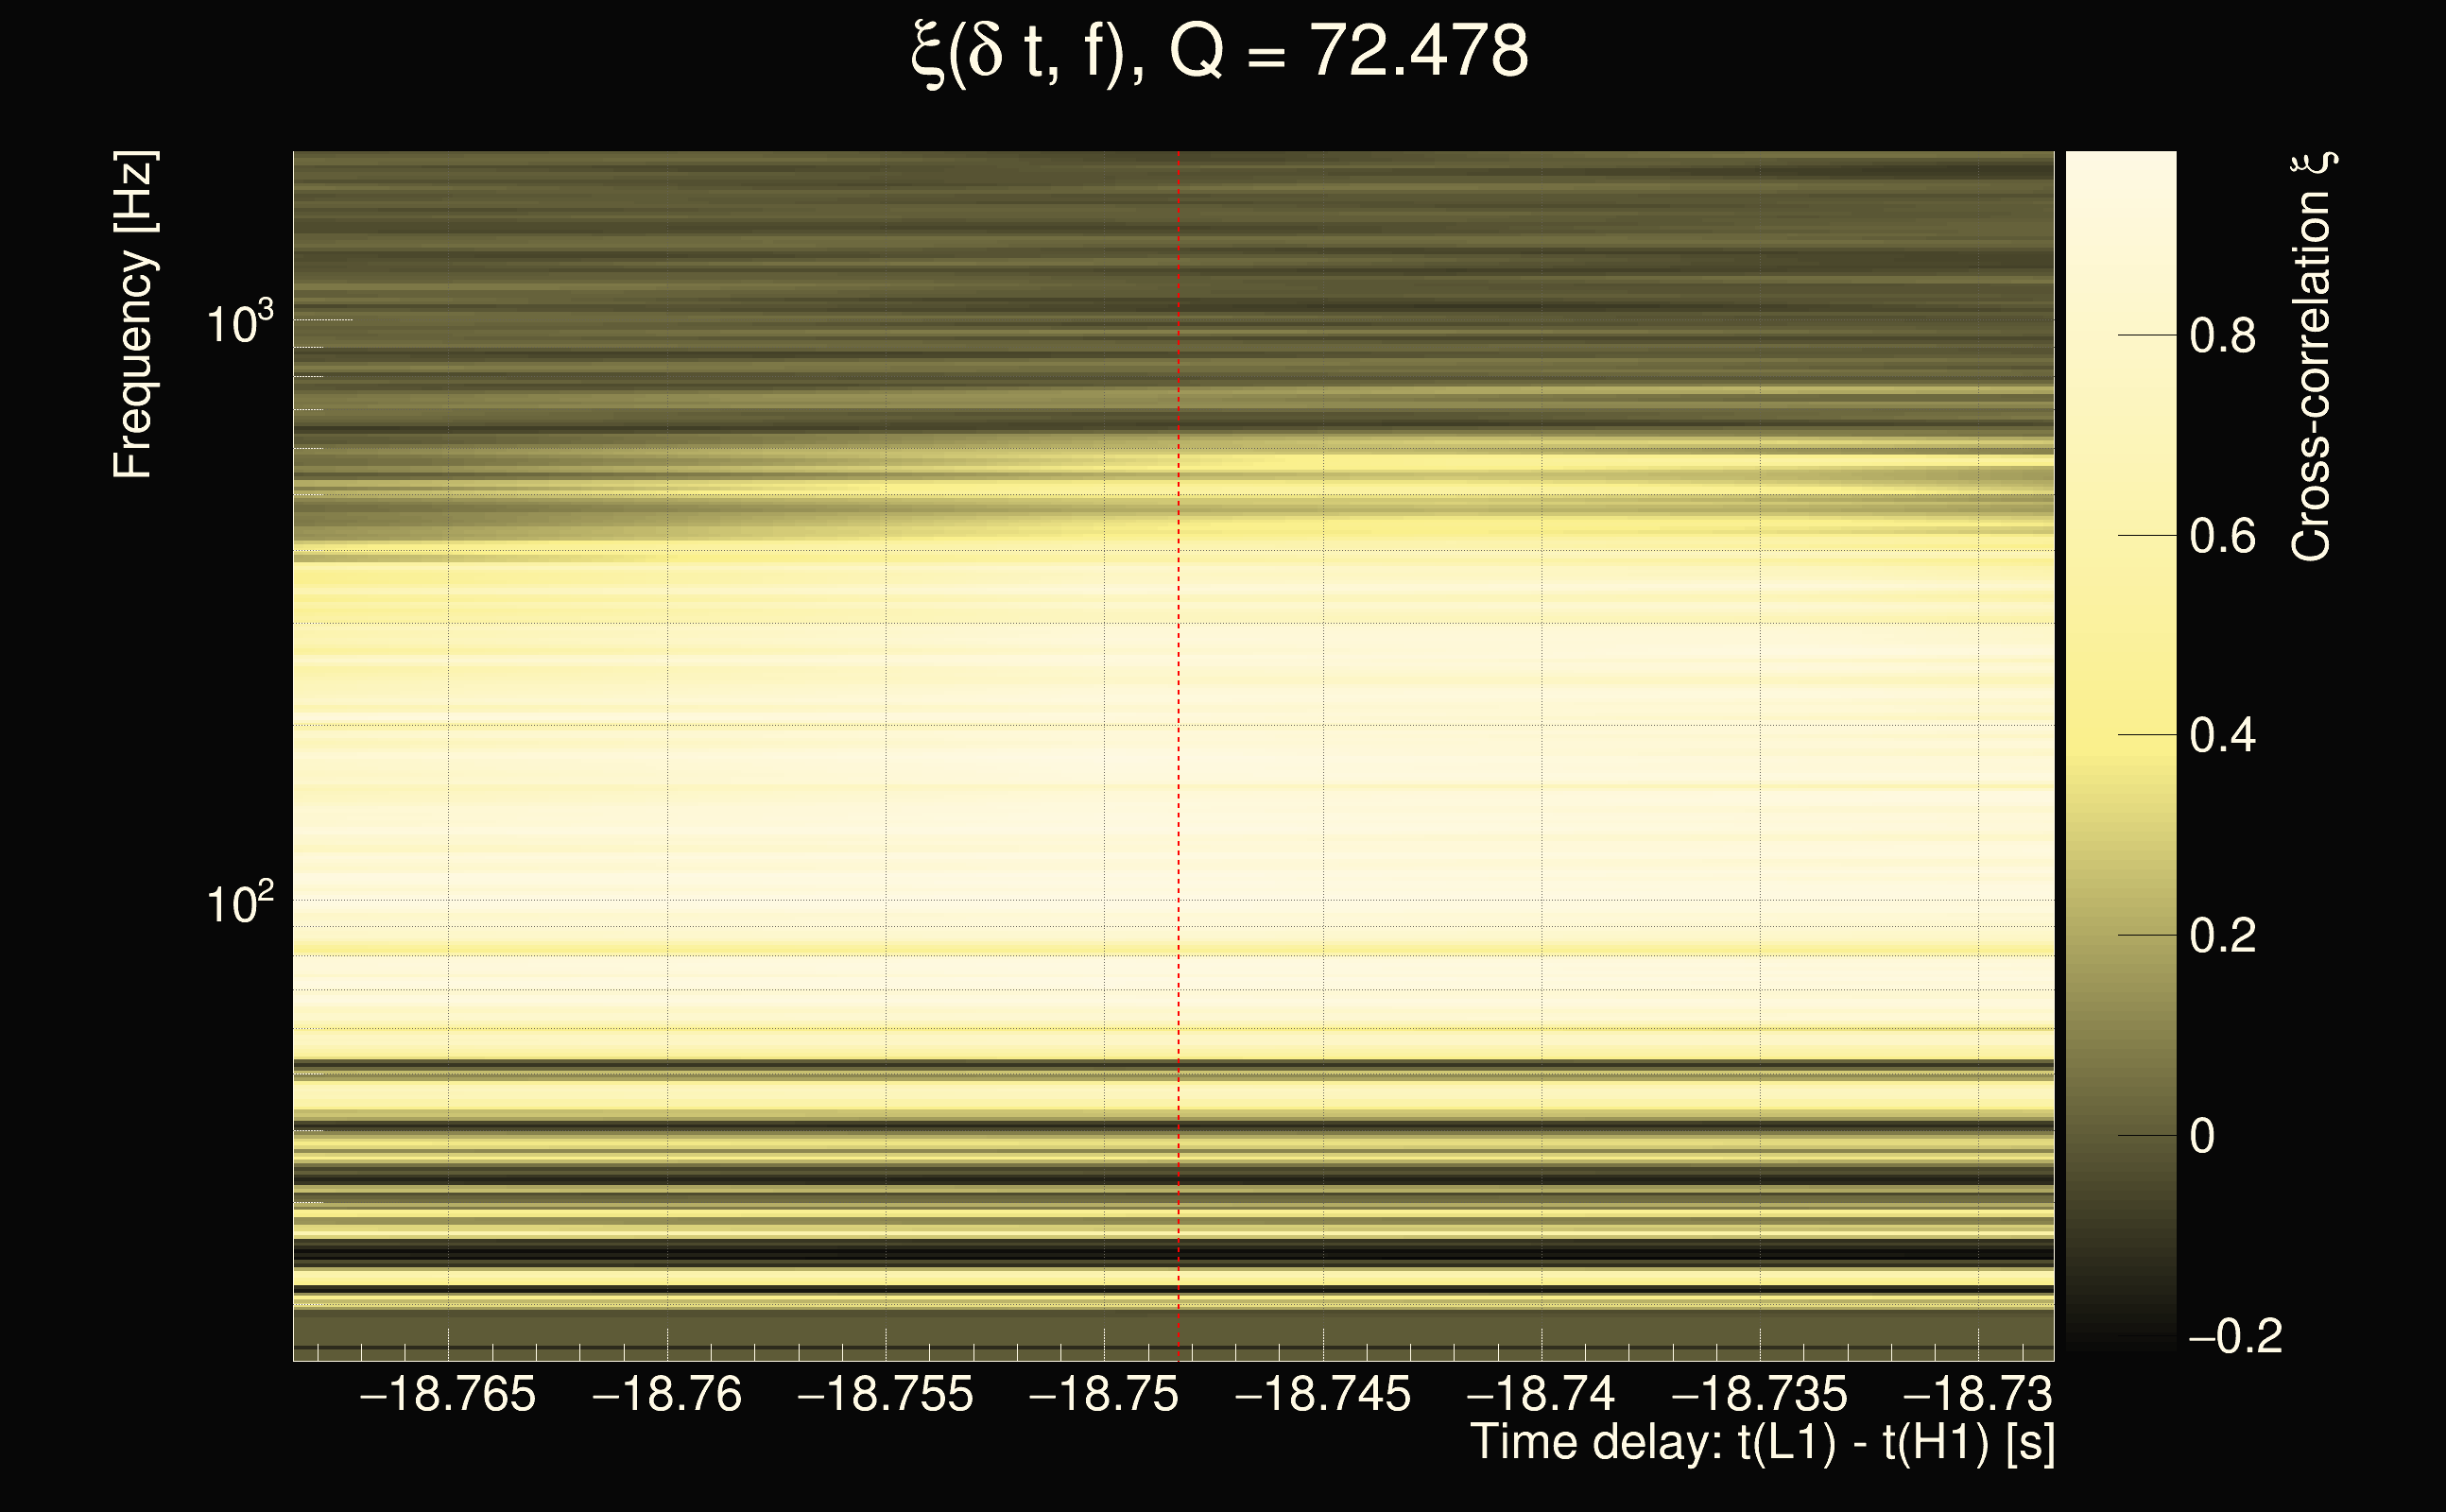The image size is (2446, 1512).
Task: Click the -18.745 x-axis tick label
Action: pyautogui.click(x=1323, y=1394)
